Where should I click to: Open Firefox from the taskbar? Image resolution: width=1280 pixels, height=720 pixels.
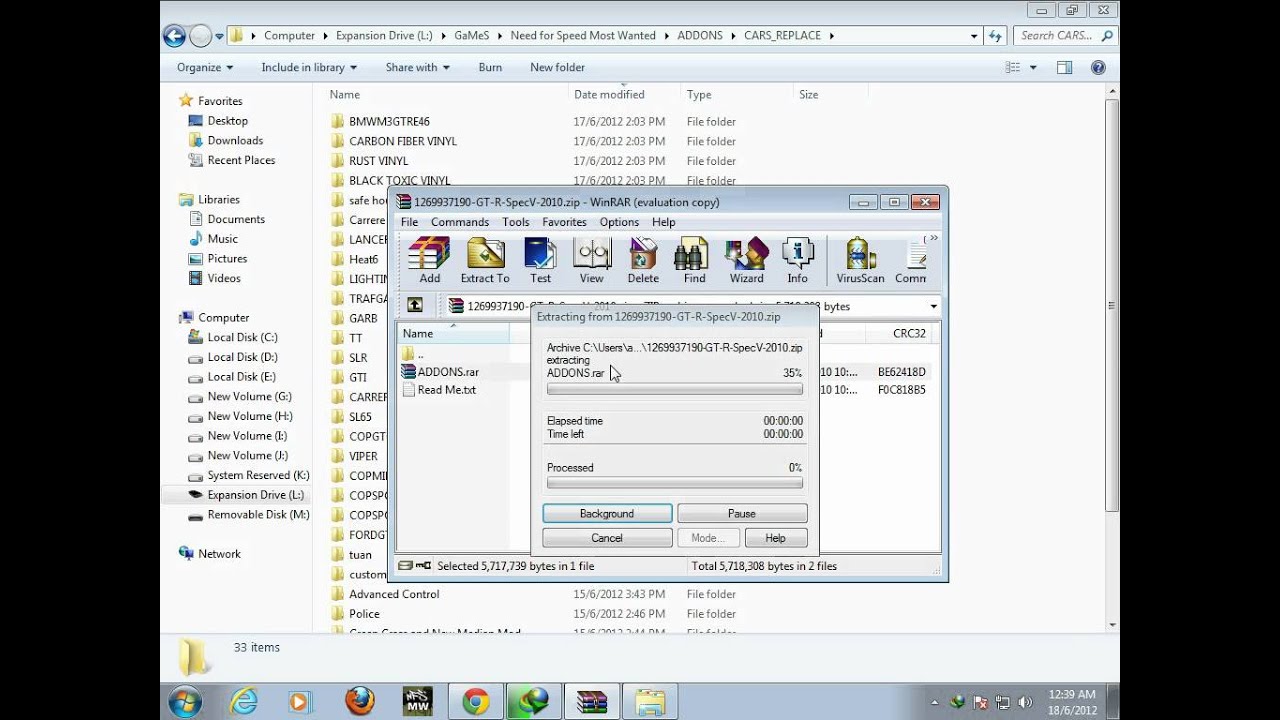tap(359, 701)
